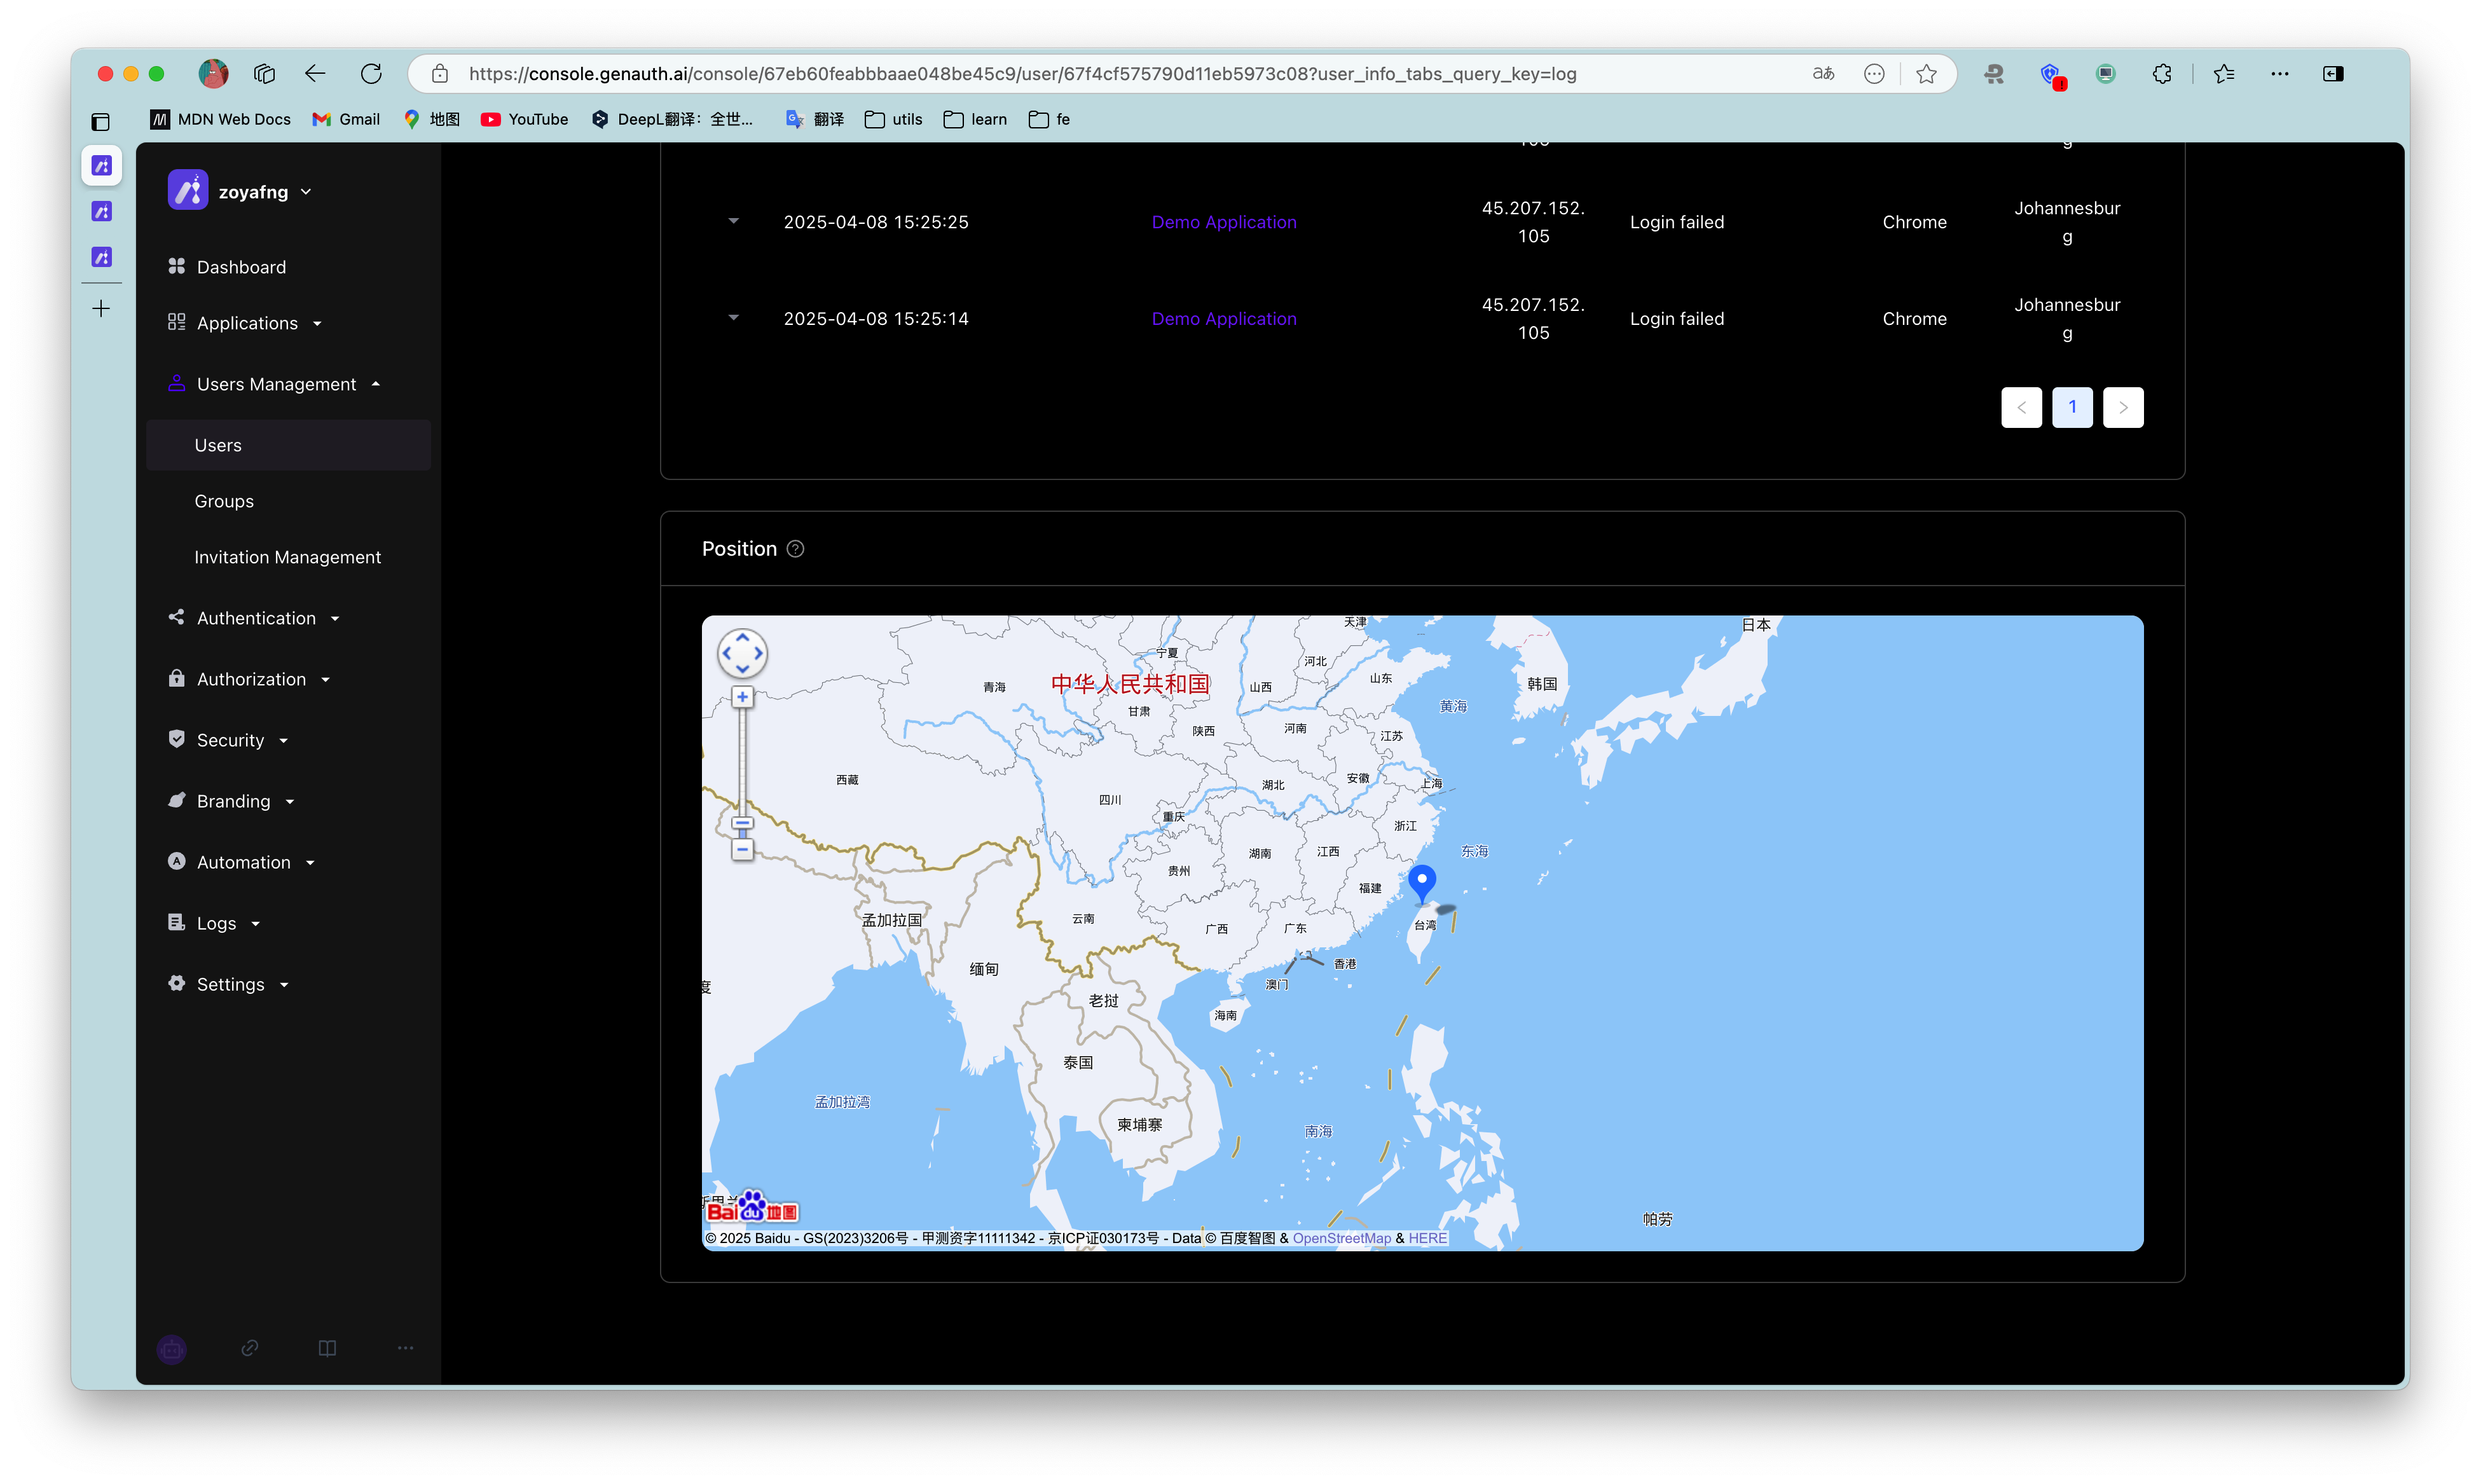Screen dimensions: 2481x1484
Task: Click the map pan direction control
Action: pos(742,653)
